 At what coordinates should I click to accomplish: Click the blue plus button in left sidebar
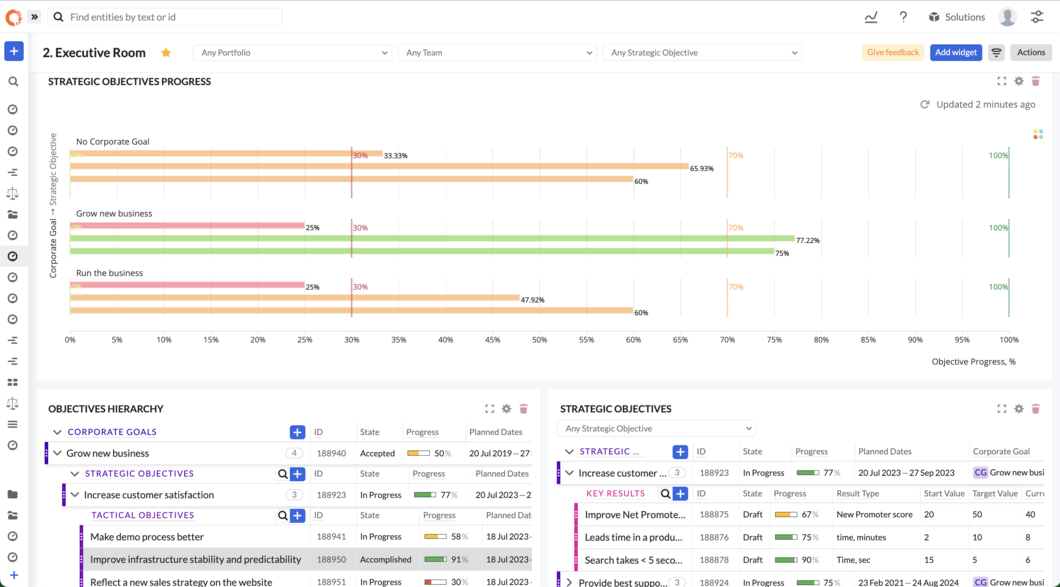(x=14, y=51)
